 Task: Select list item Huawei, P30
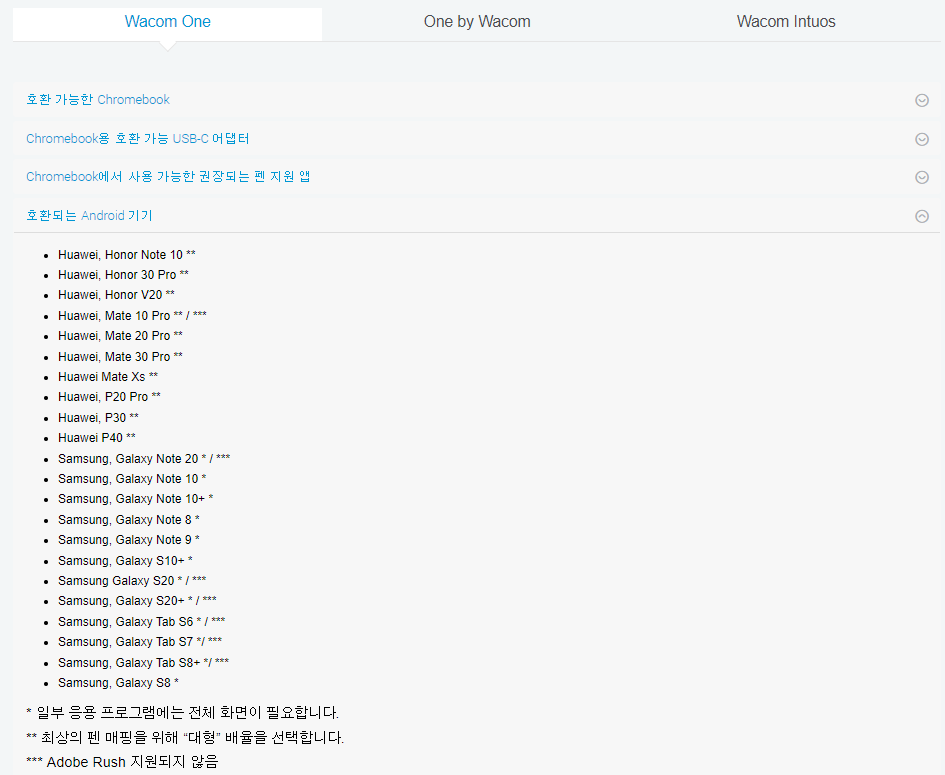tap(98, 418)
